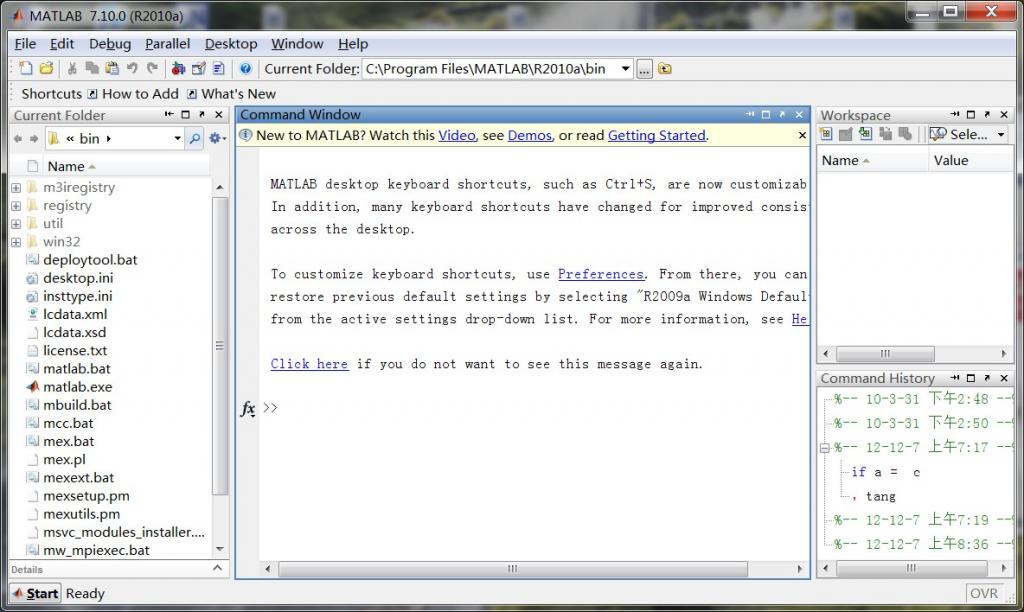Open the bin folder address dropdown

[177, 138]
